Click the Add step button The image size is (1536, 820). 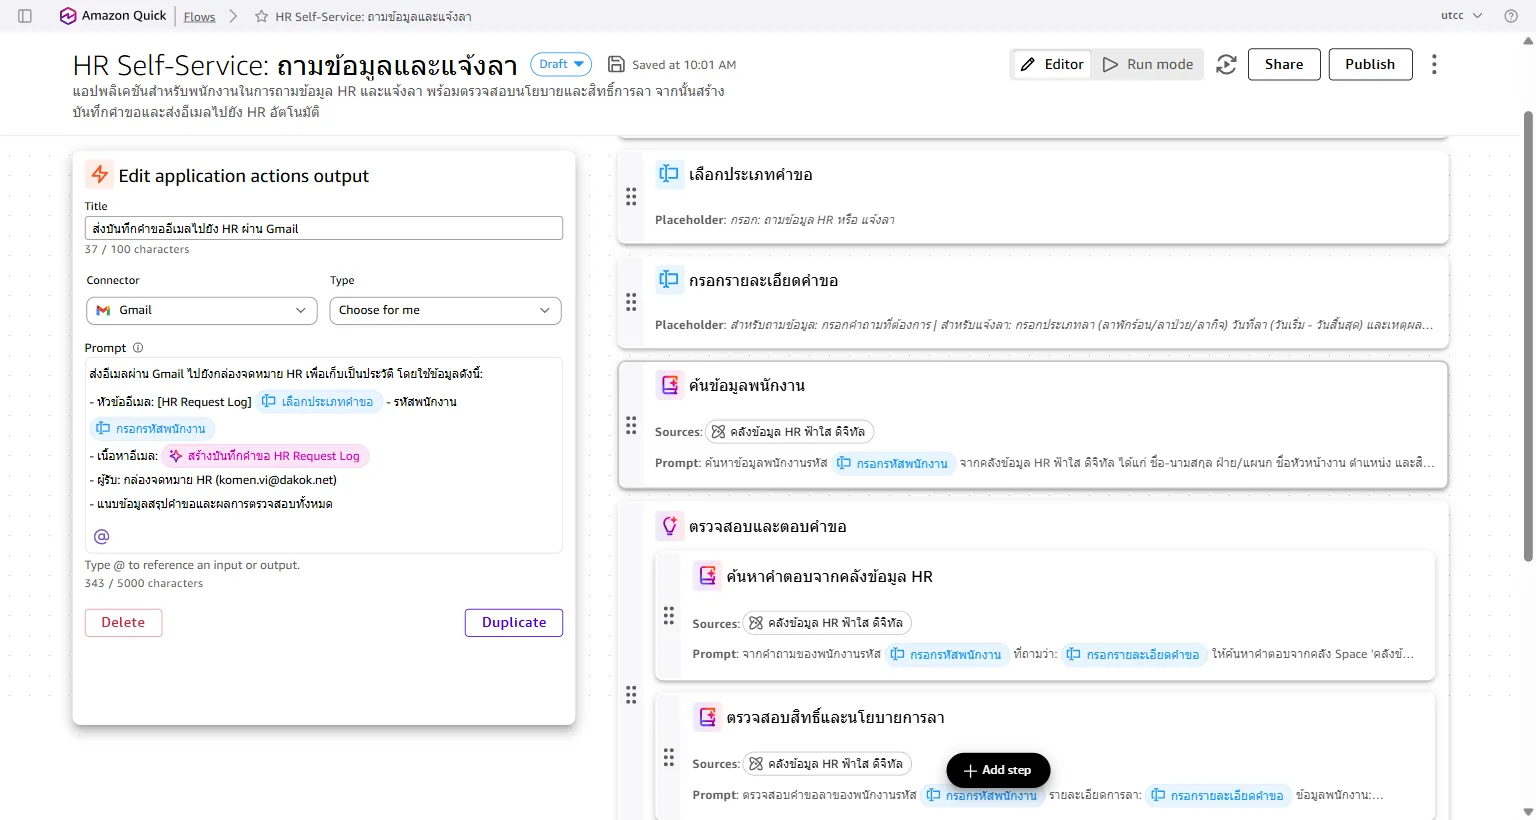tap(998, 770)
